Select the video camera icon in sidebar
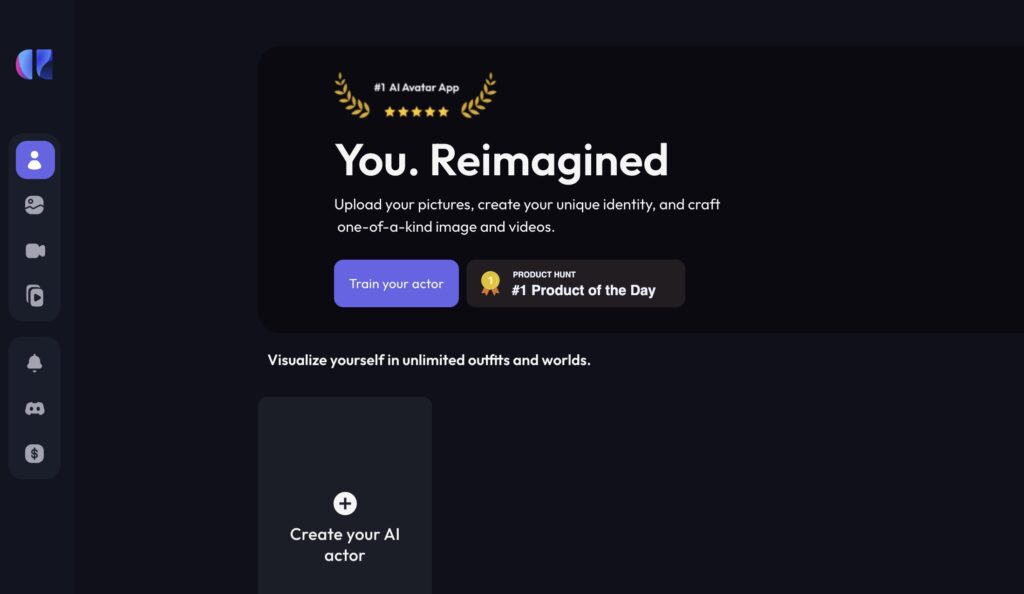 [x=35, y=251]
